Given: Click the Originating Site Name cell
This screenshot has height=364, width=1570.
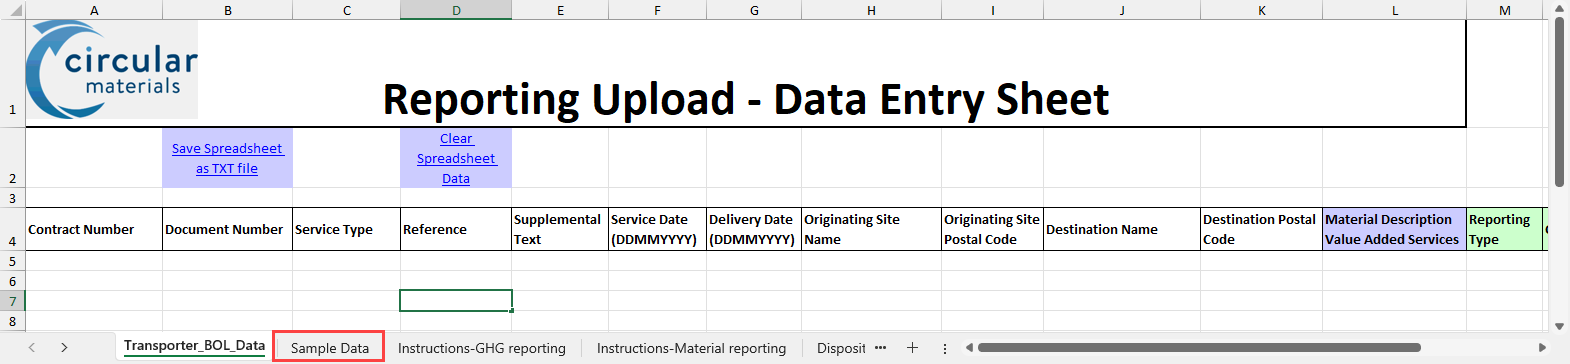Looking at the screenshot, I should click(x=871, y=229).
